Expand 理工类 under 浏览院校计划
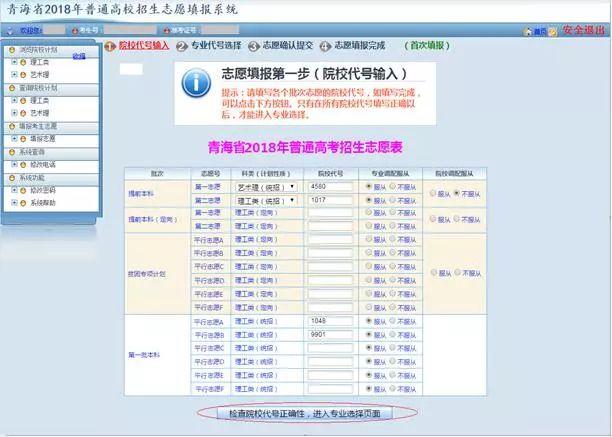This screenshot has width=612, height=437. click(13, 61)
